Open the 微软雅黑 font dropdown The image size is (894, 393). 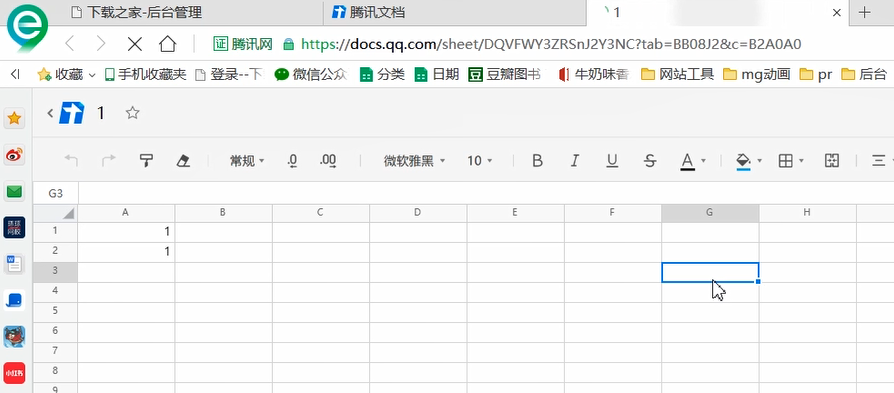(414, 161)
